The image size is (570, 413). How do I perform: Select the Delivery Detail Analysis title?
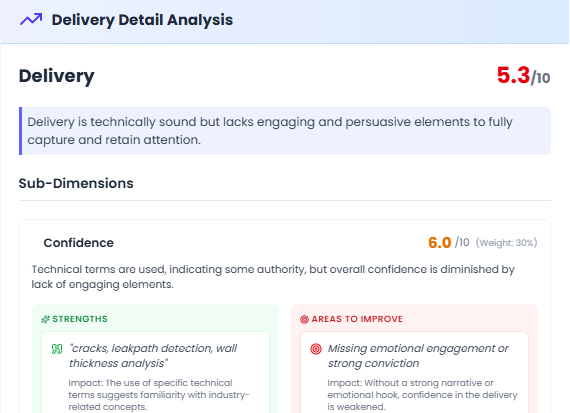click(142, 20)
